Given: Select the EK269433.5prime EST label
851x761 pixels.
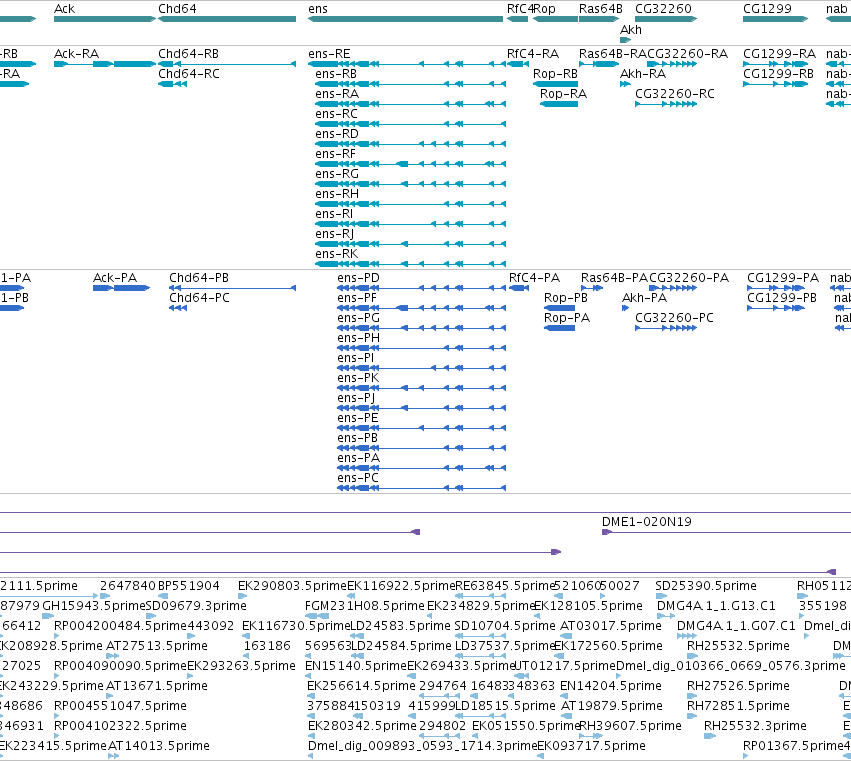Looking at the screenshot, I should 461,666.
